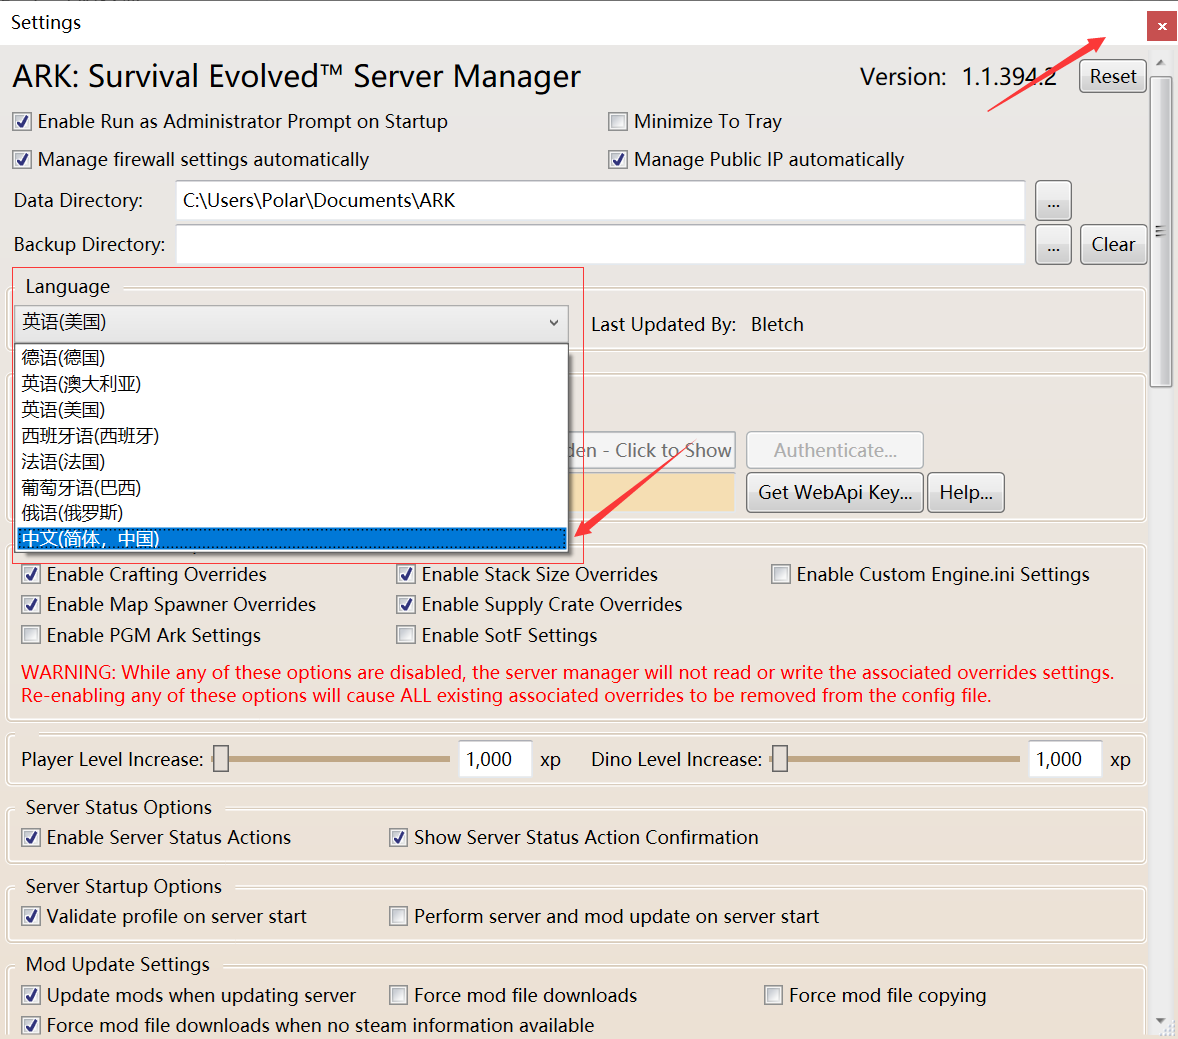Clear the Backup Directory
Viewport: 1178px width, 1039px height.
(1113, 245)
